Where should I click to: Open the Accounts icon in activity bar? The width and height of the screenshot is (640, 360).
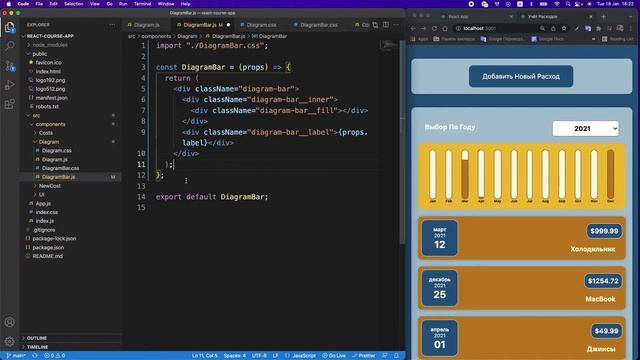click(10, 322)
